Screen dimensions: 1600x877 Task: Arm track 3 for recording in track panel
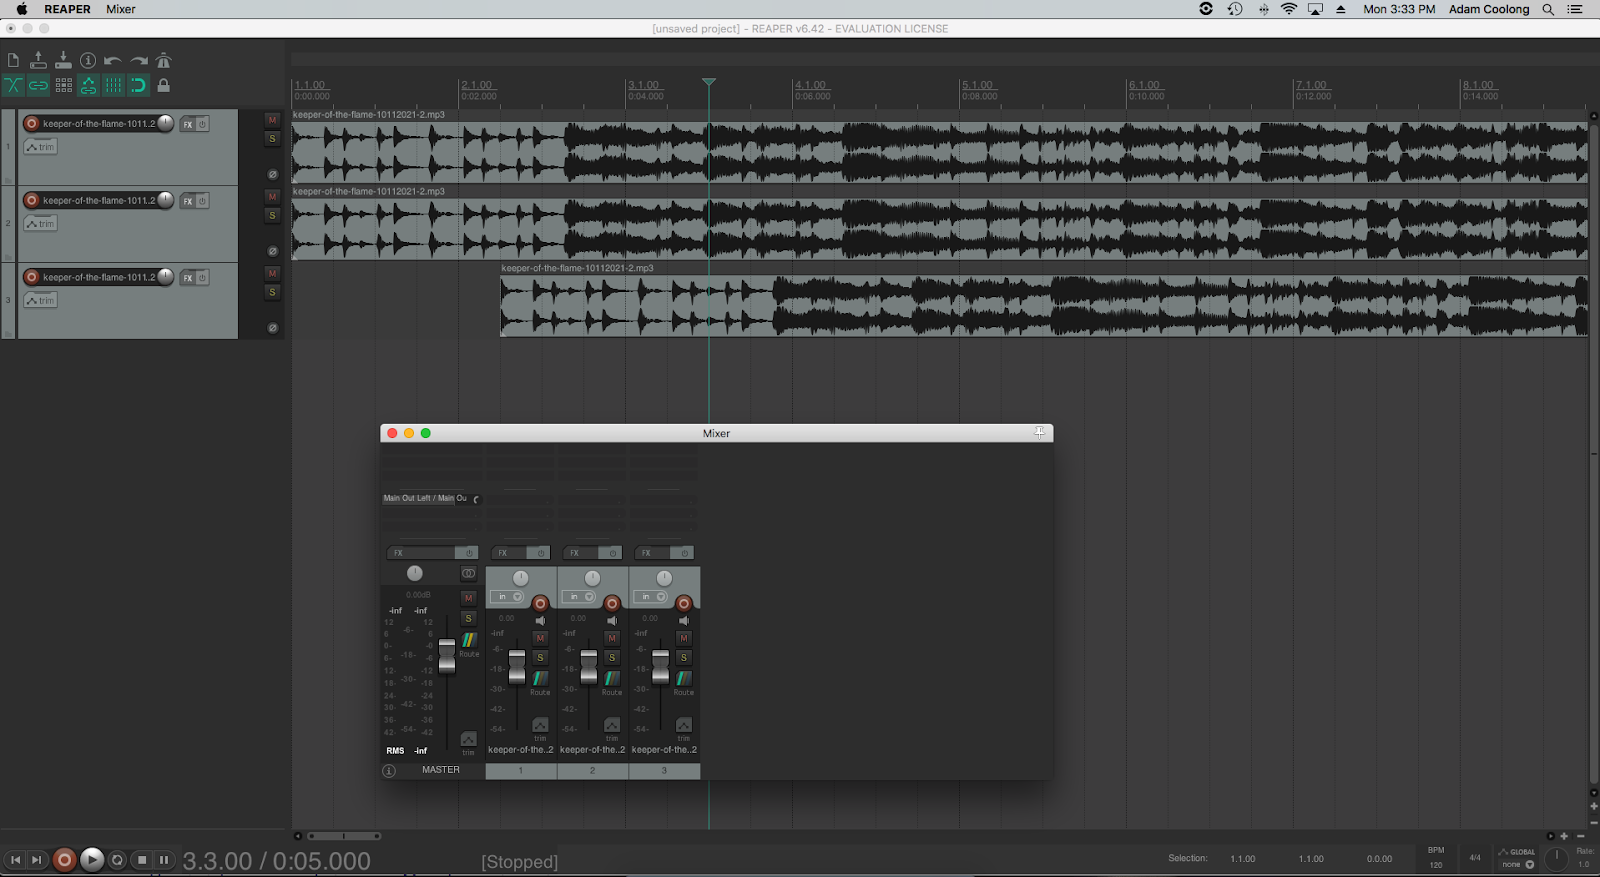point(32,277)
